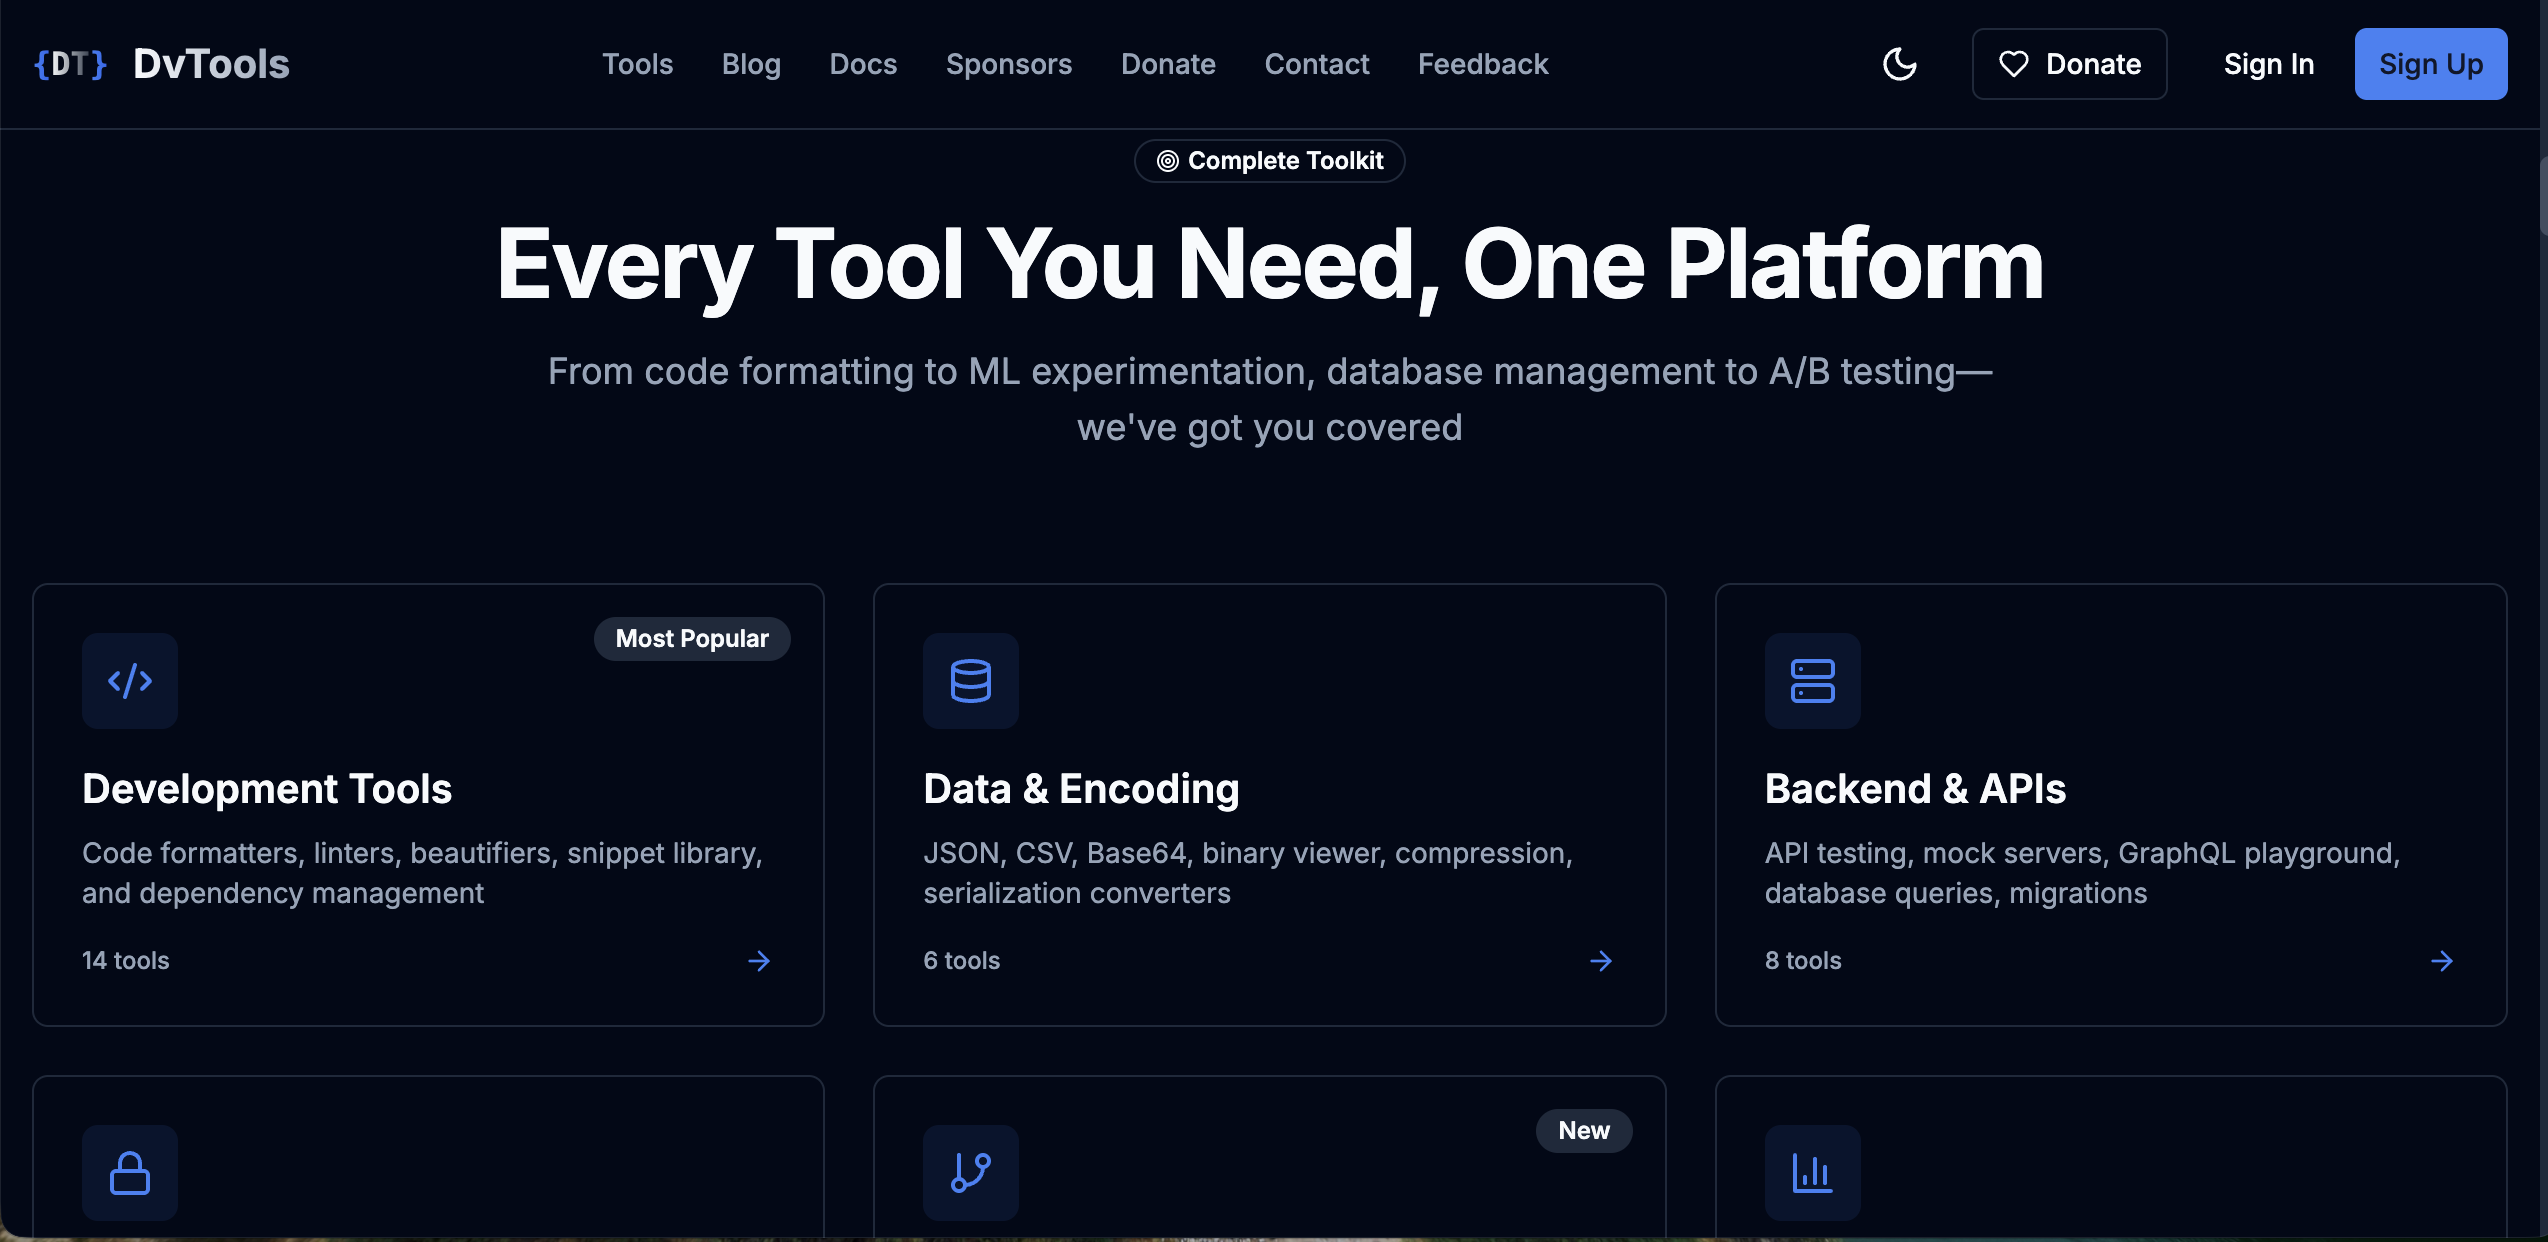Click the Sign Up button
The width and height of the screenshot is (2548, 1242).
pyautogui.click(x=2431, y=63)
